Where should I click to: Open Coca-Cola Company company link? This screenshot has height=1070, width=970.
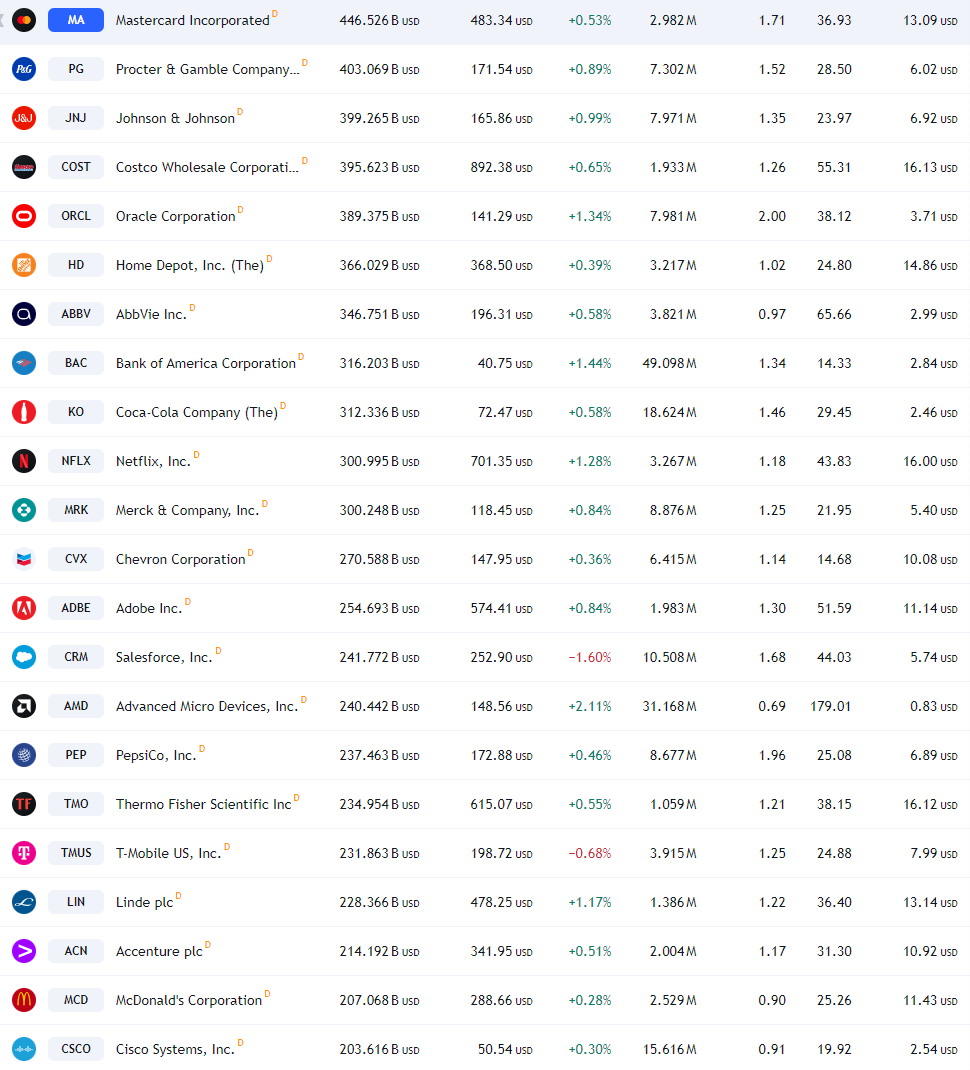pyautogui.click(x=197, y=413)
